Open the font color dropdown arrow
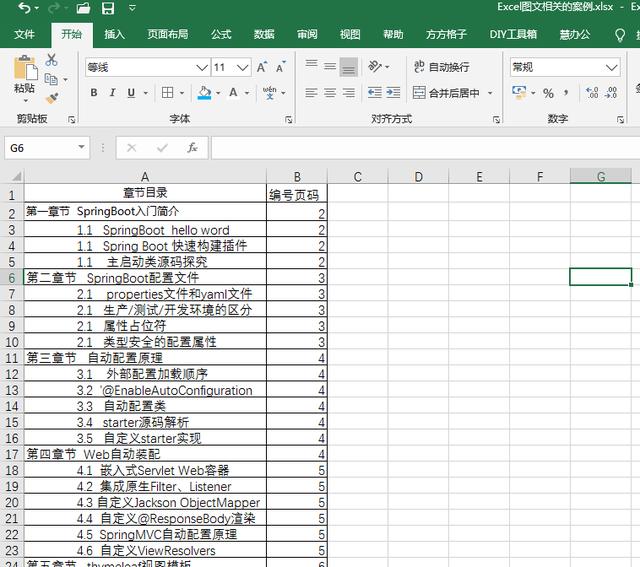Viewport: 640px width, 567px height. (247, 93)
